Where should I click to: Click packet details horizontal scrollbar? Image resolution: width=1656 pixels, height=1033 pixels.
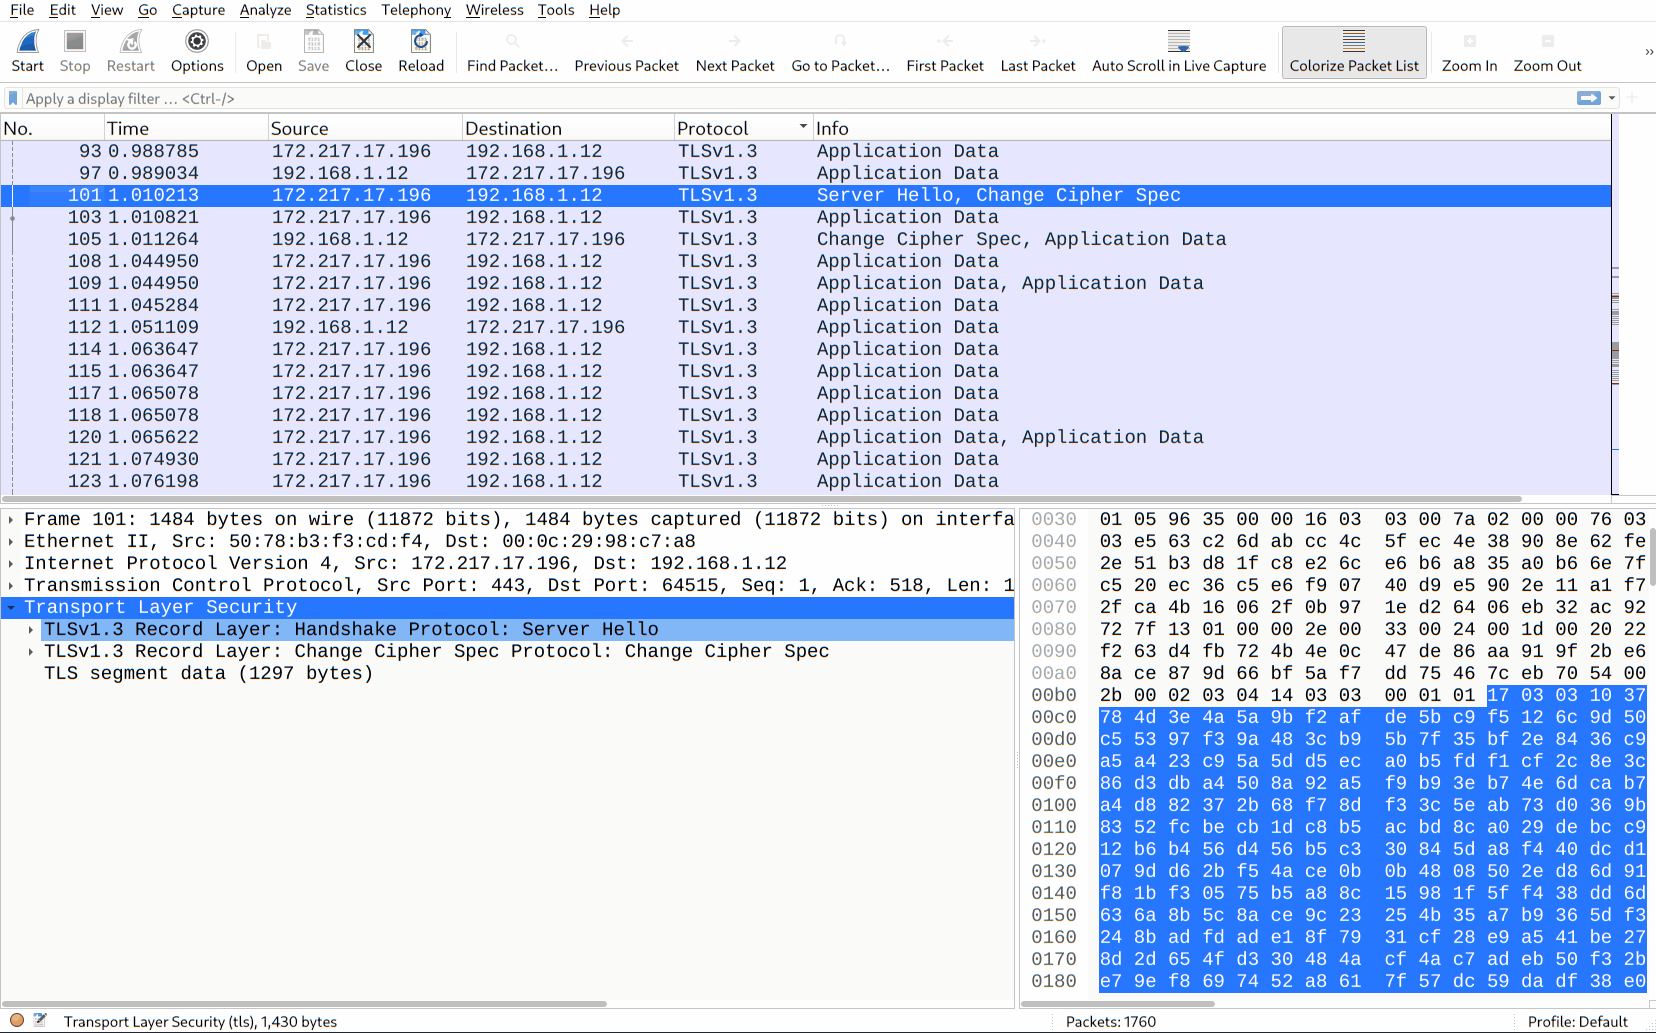pos(305,1003)
